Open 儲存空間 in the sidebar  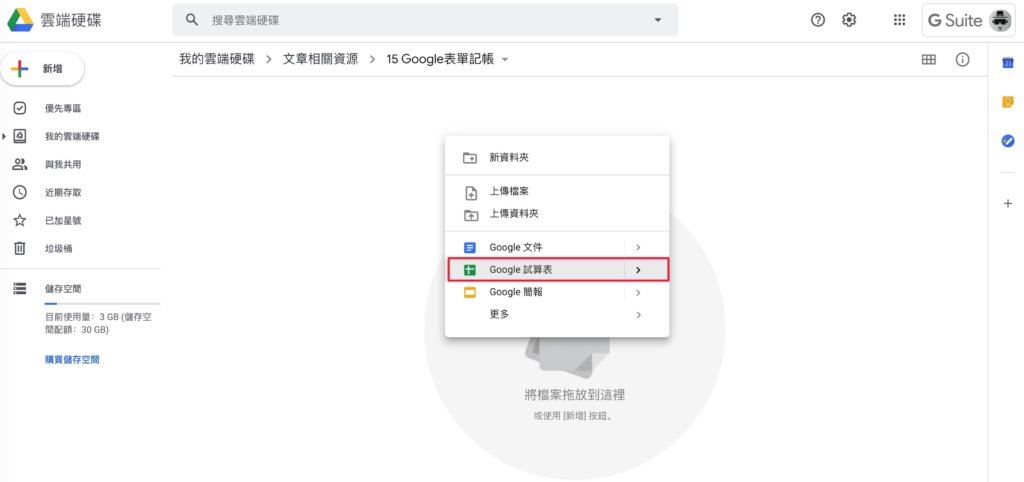coord(63,289)
